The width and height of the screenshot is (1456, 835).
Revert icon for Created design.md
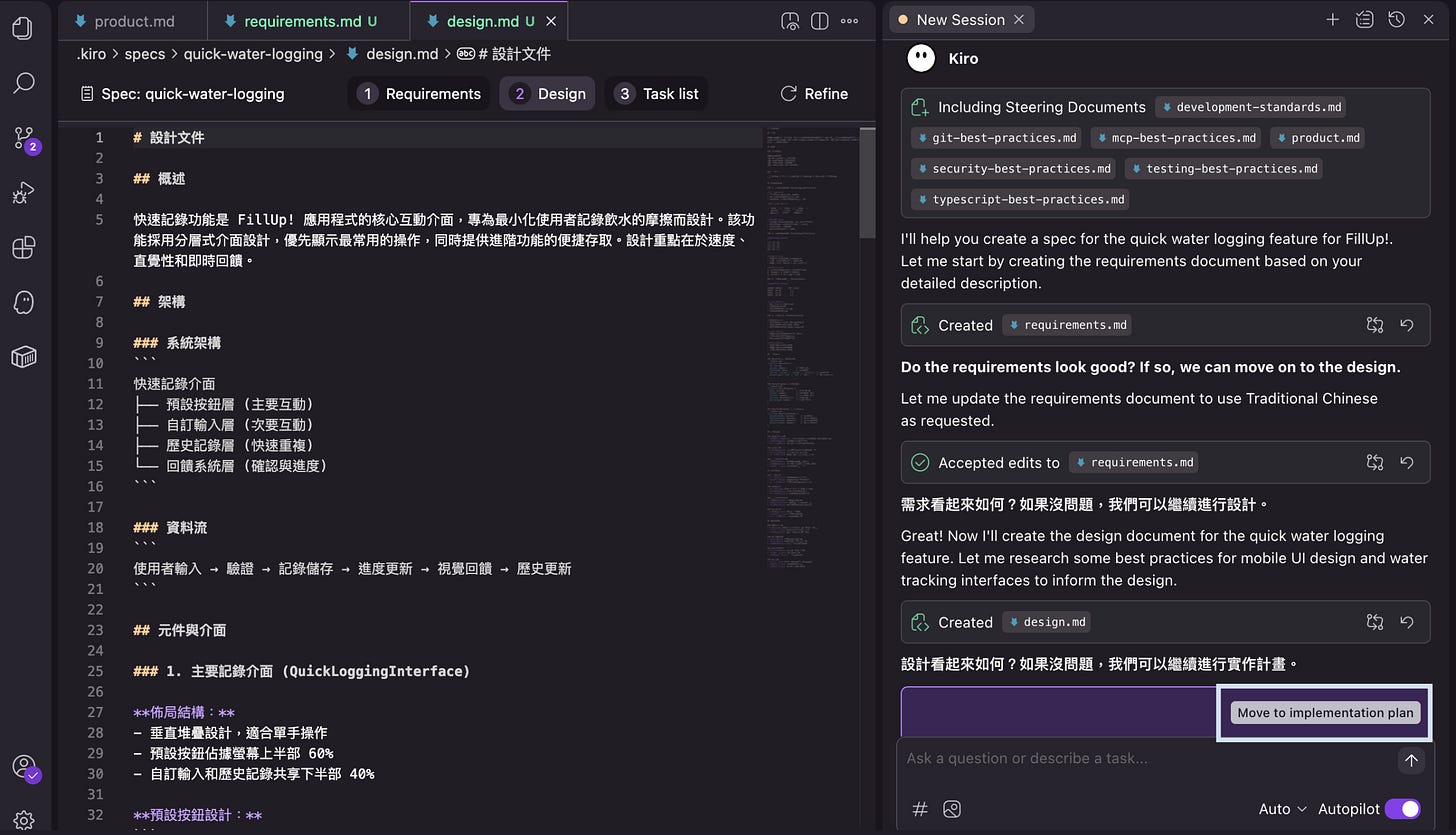tap(1407, 622)
